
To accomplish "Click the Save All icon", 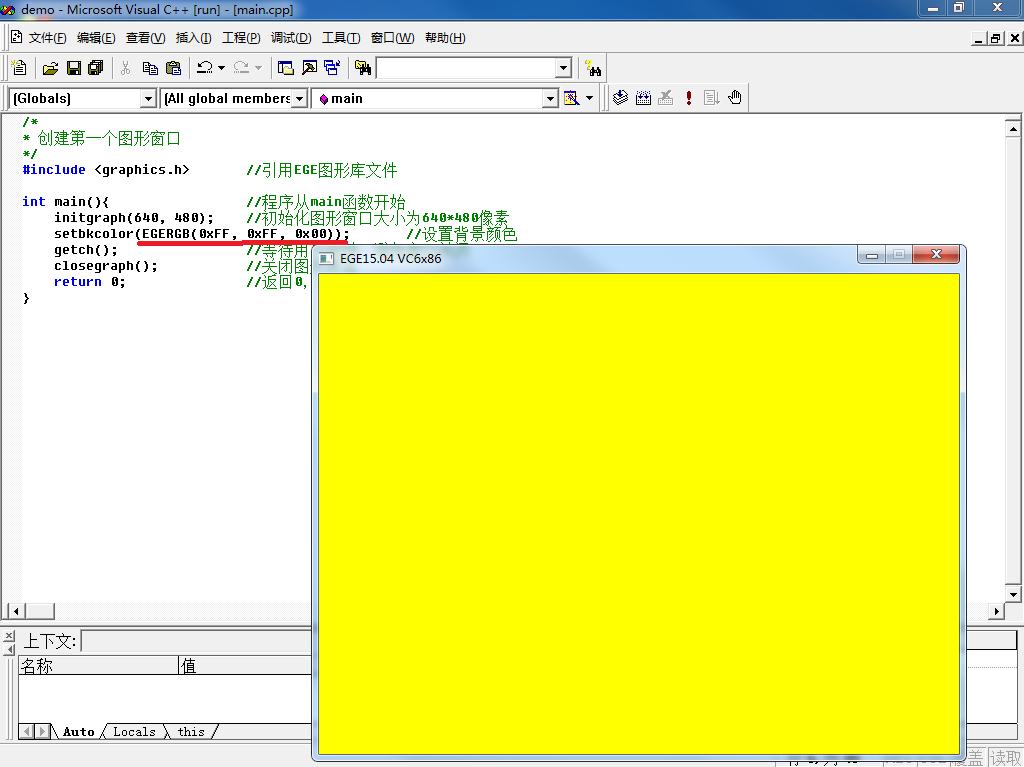I will coord(95,68).
